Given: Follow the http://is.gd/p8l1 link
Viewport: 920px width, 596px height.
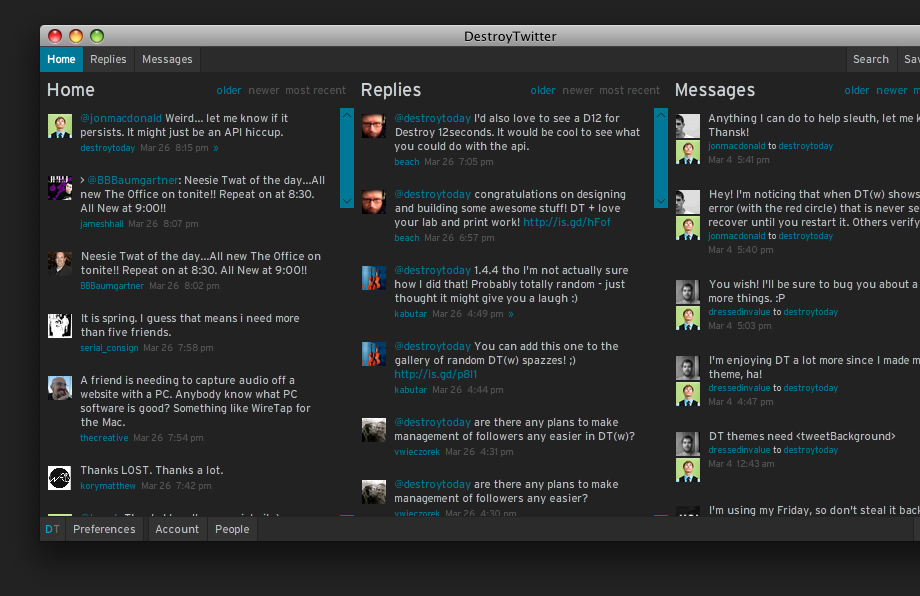Looking at the screenshot, I should pos(435,374).
